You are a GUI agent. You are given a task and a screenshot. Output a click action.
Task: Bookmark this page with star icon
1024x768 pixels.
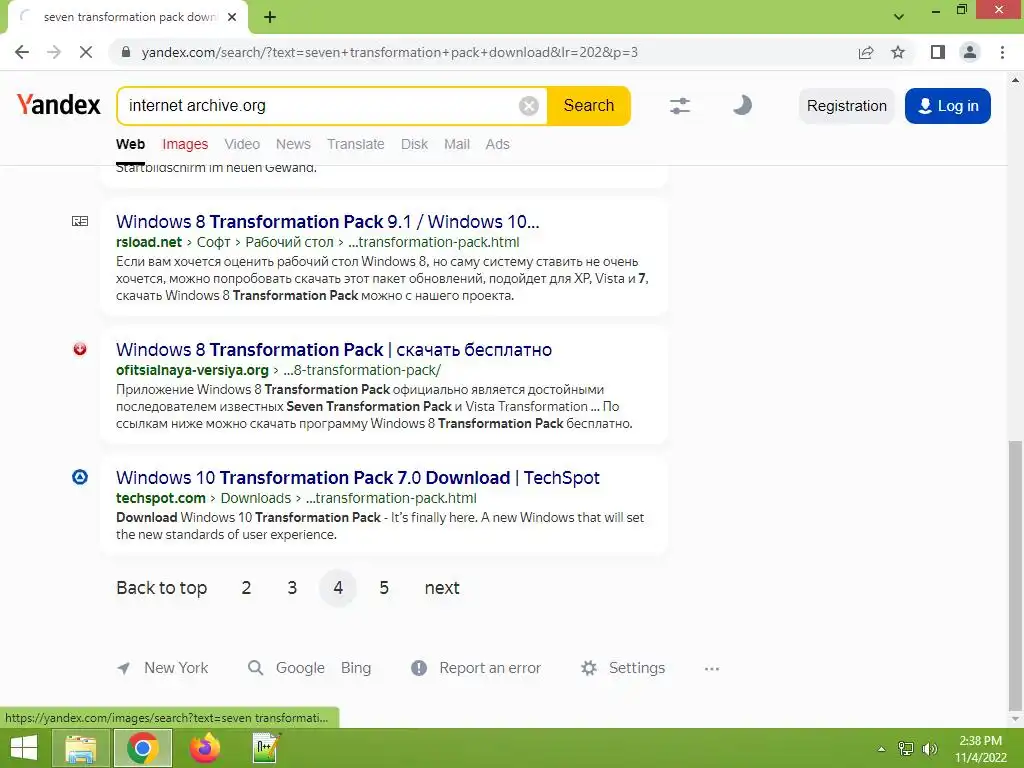pos(898,52)
